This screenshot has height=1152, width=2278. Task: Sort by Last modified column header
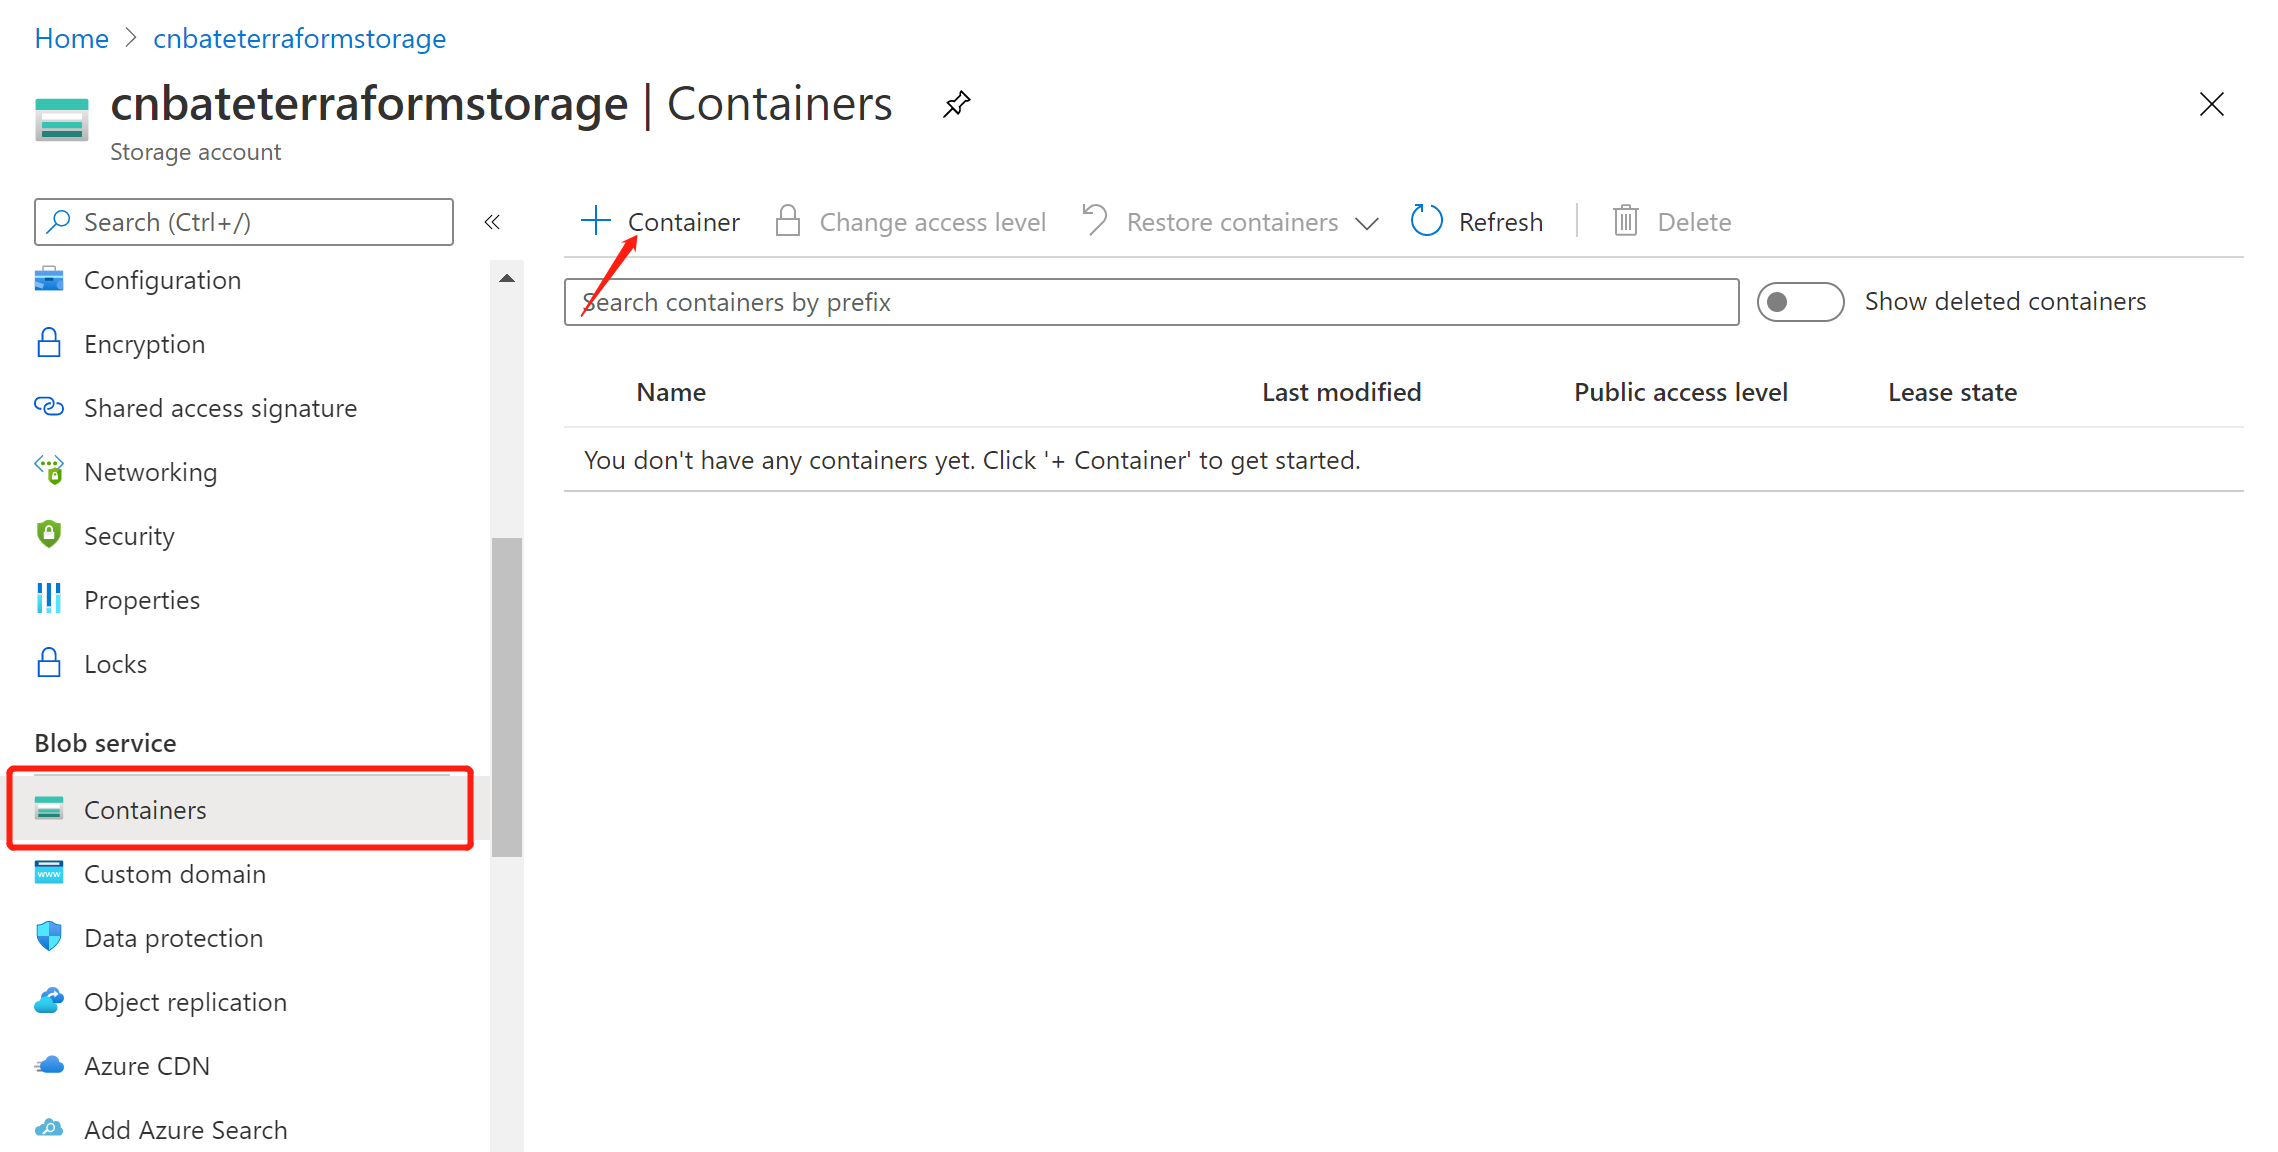click(1341, 392)
